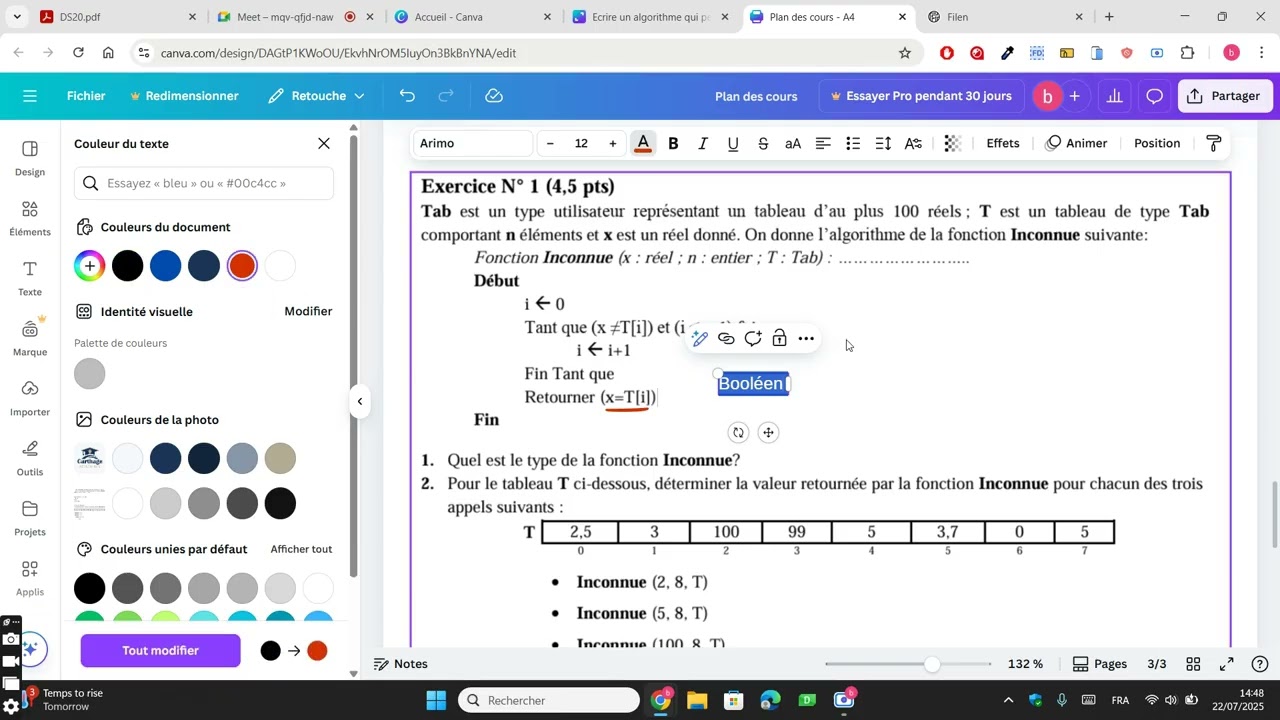
Task: Open the Marque sidebar panel
Action: 30,338
